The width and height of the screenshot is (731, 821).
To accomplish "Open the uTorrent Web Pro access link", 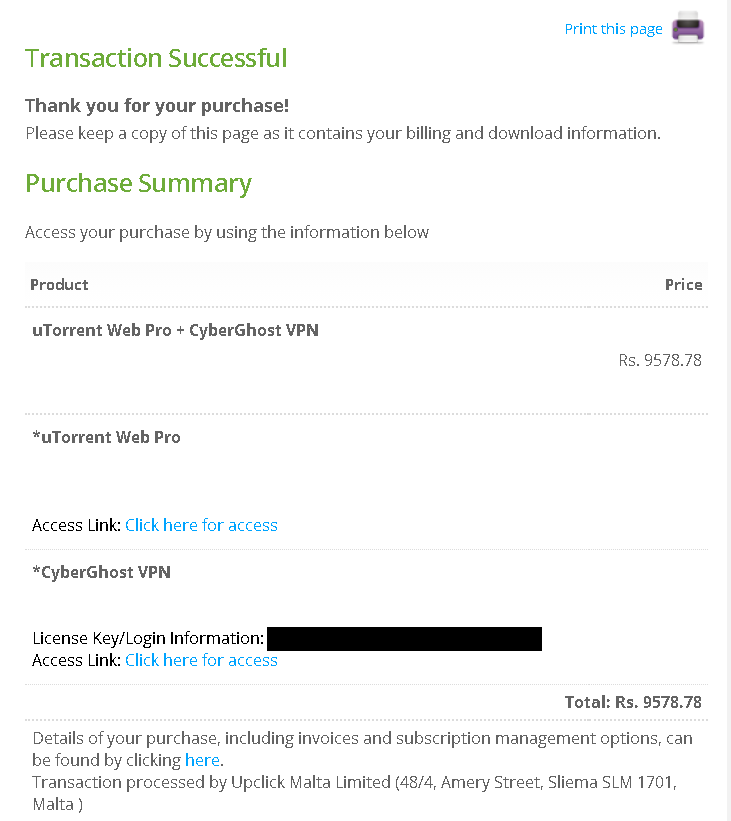I will pyautogui.click(x=201, y=525).
